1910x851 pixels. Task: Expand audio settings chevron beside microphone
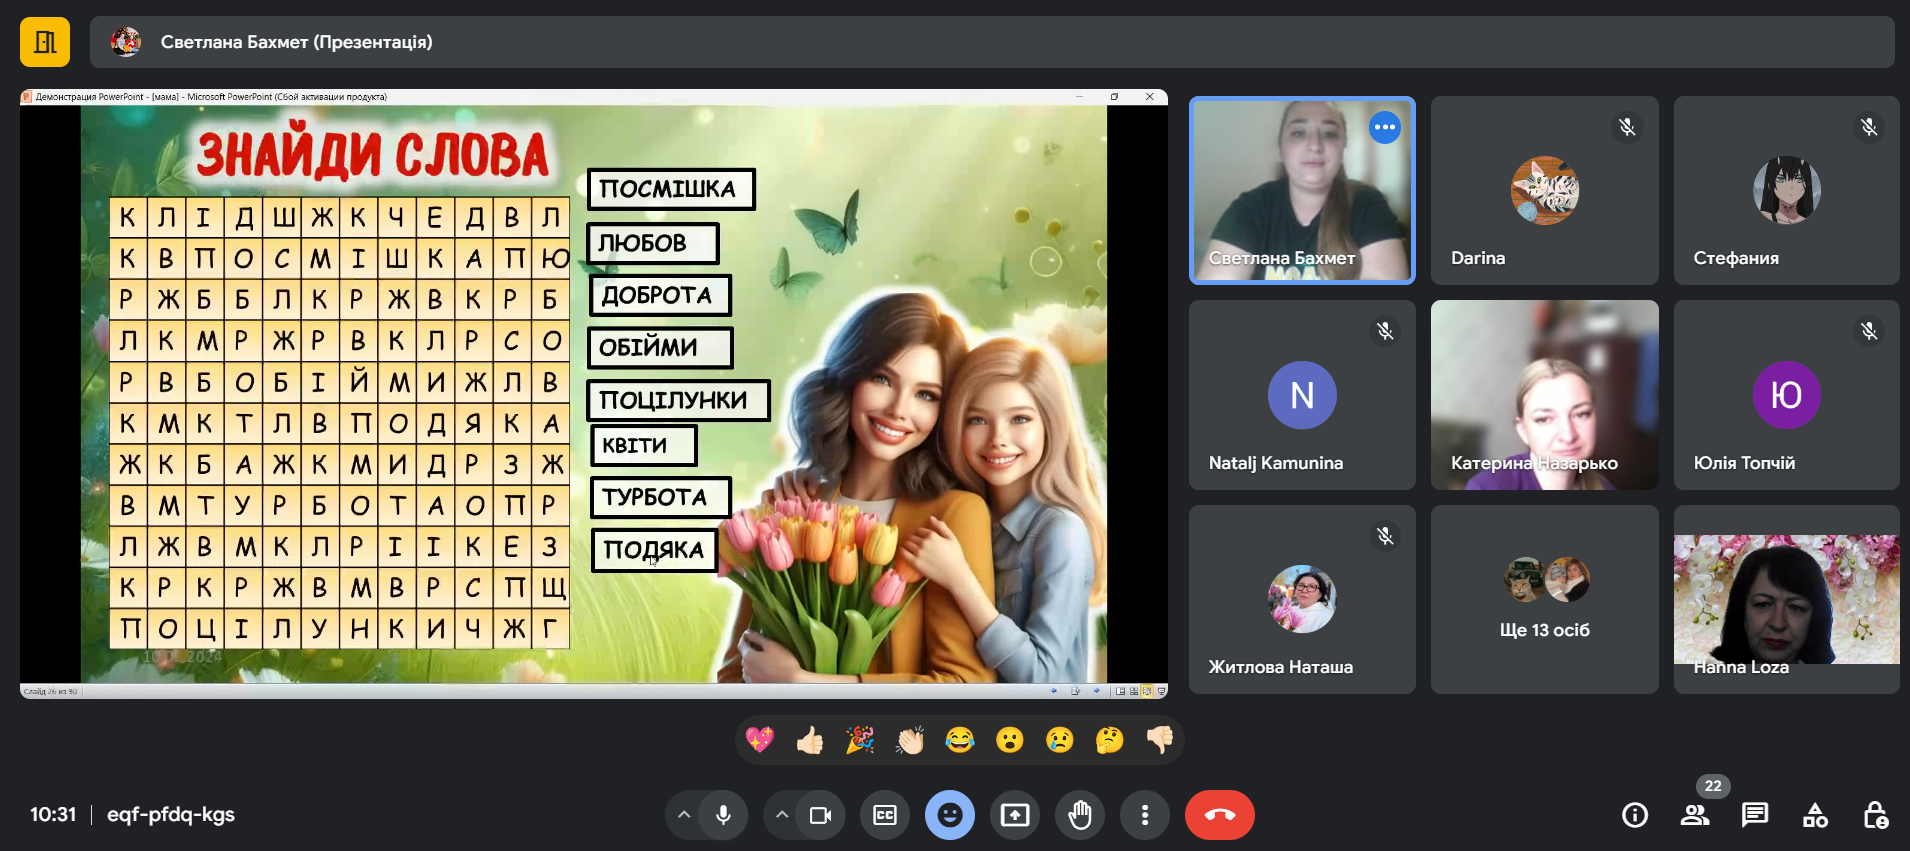pyautogui.click(x=684, y=815)
